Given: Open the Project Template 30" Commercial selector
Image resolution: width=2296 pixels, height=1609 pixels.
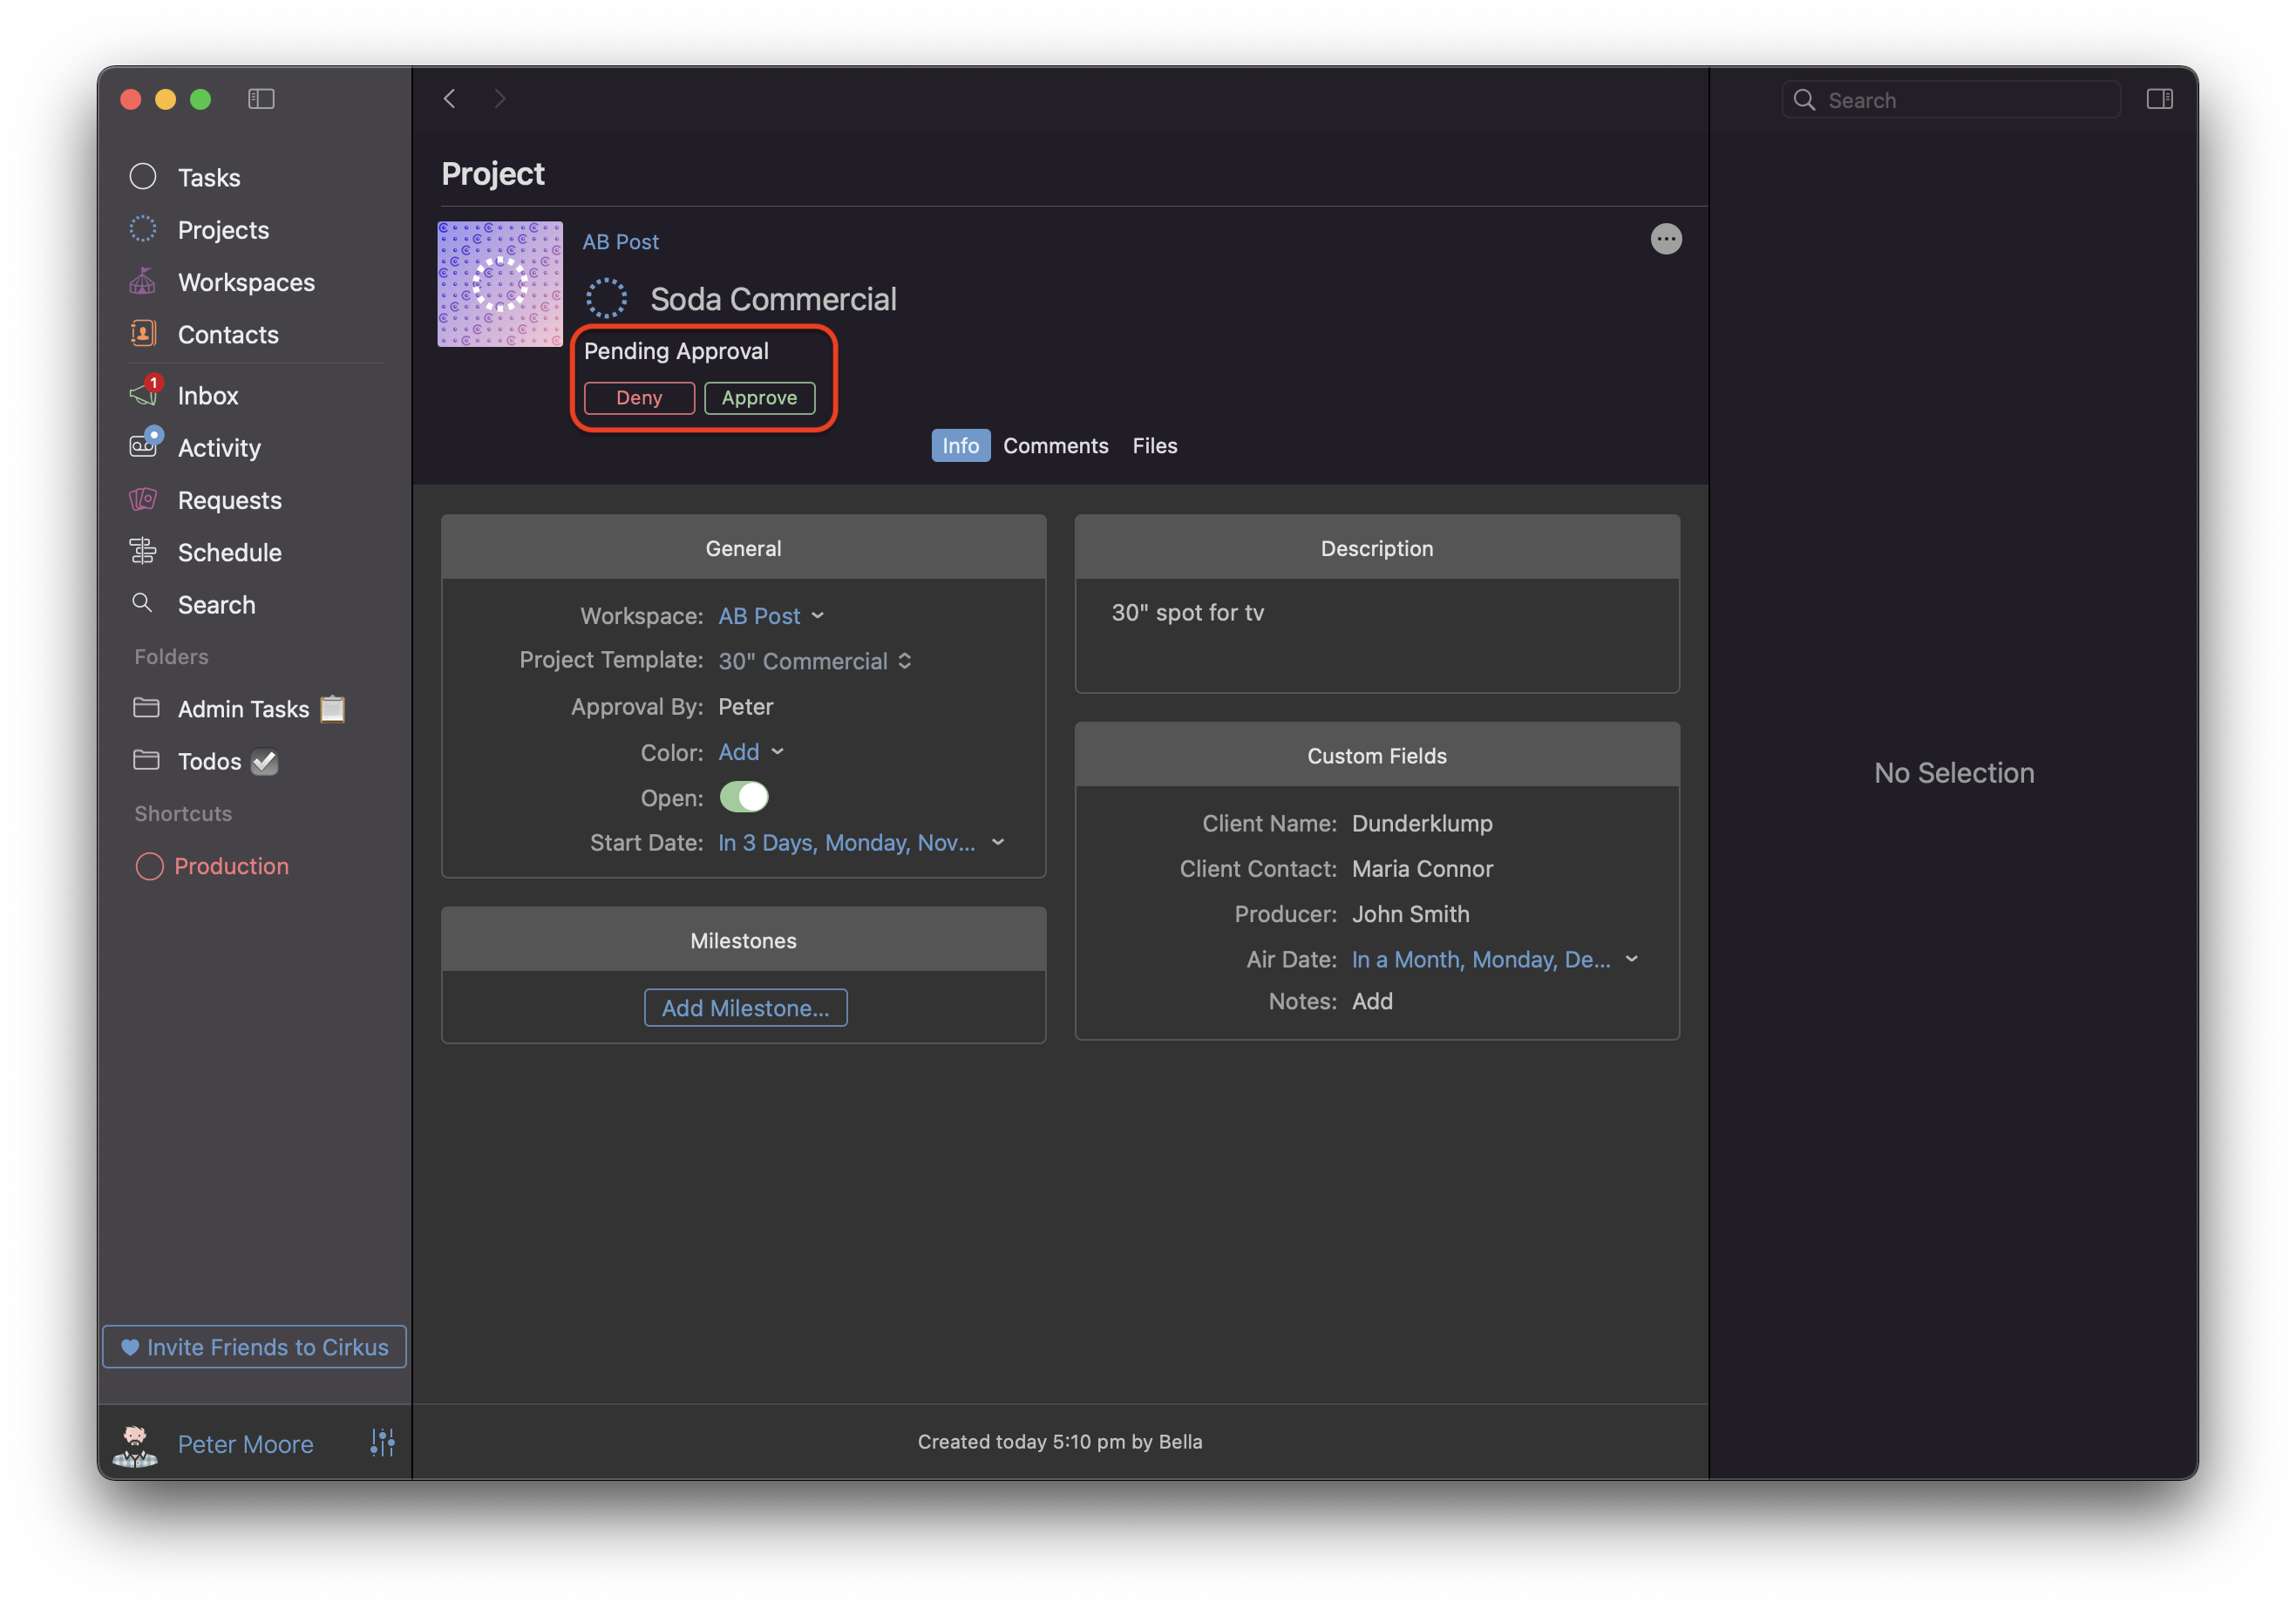Looking at the screenshot, I should [x=815, y=661].
